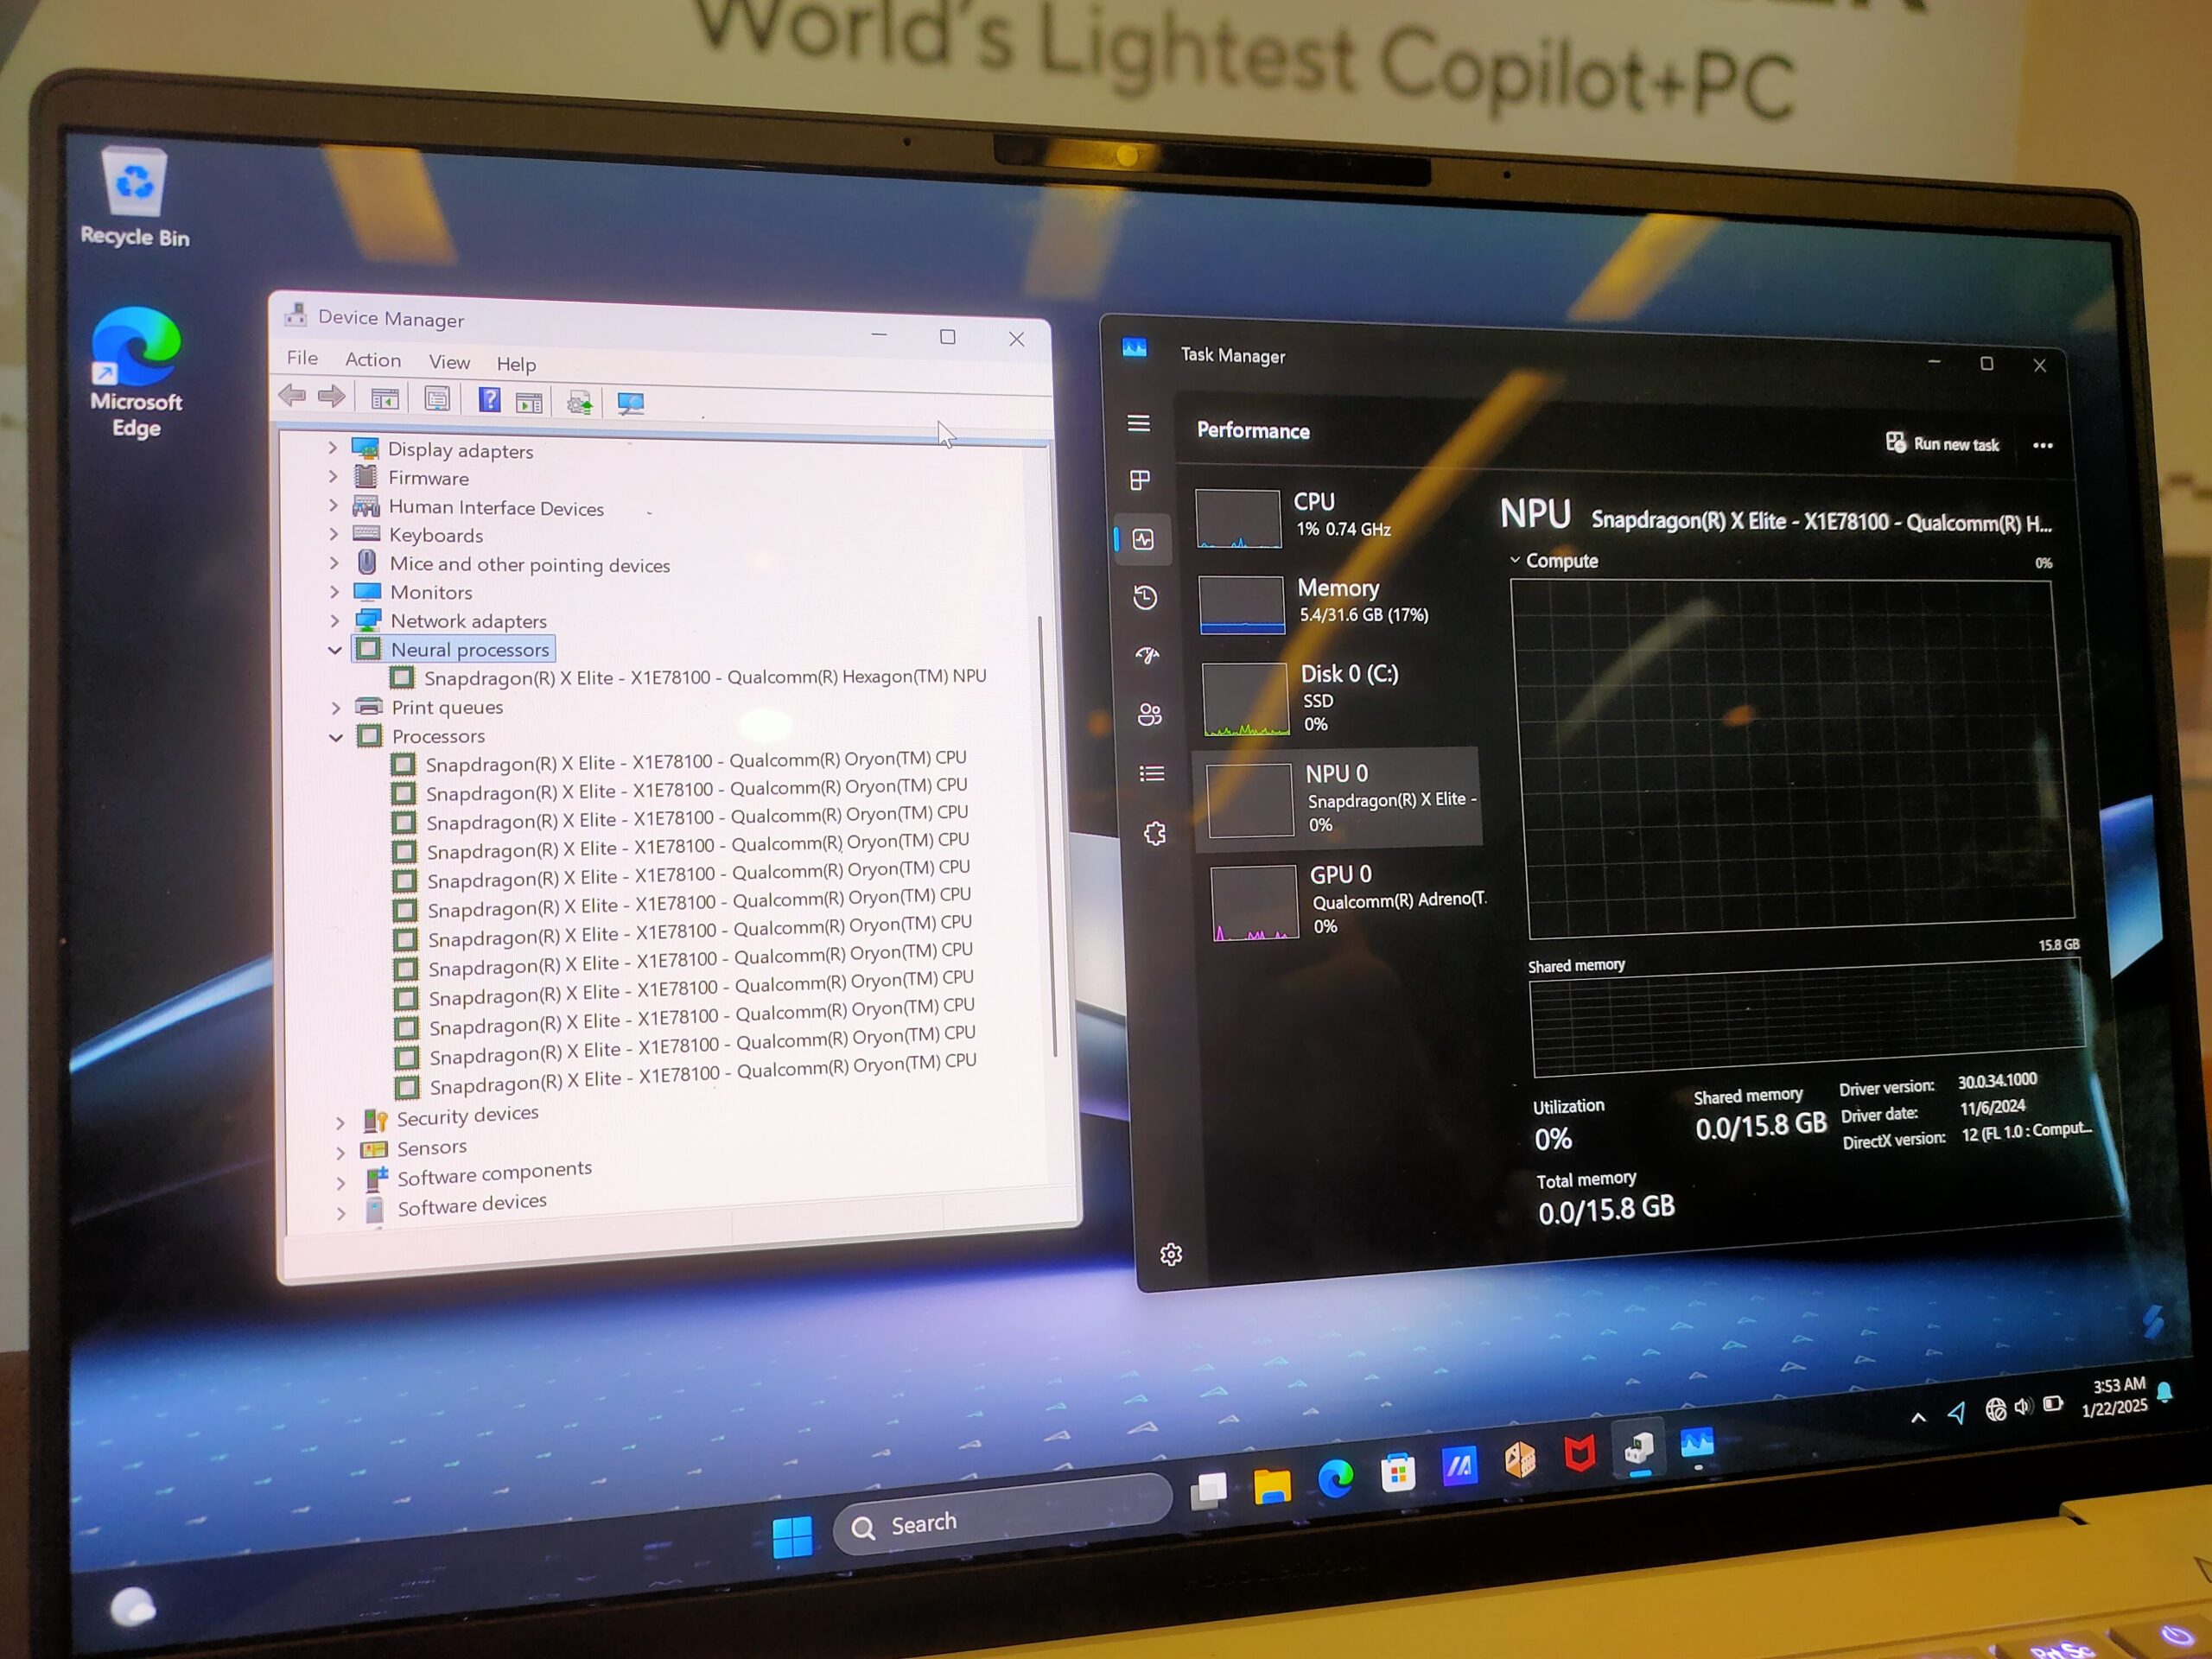Select NPU 0 in the performance list

(x=1338, y=799)
